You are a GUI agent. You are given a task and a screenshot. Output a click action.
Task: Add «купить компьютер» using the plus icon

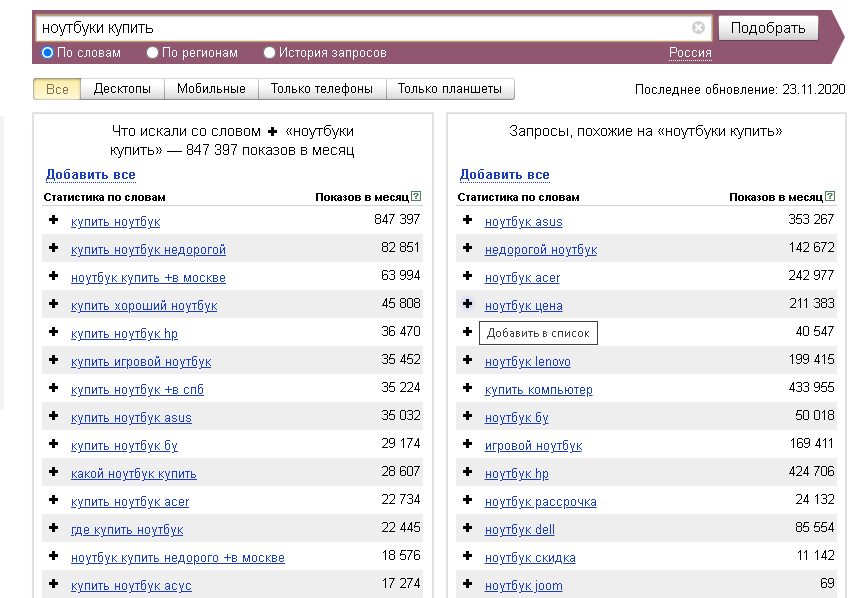(x=467, y=388)
